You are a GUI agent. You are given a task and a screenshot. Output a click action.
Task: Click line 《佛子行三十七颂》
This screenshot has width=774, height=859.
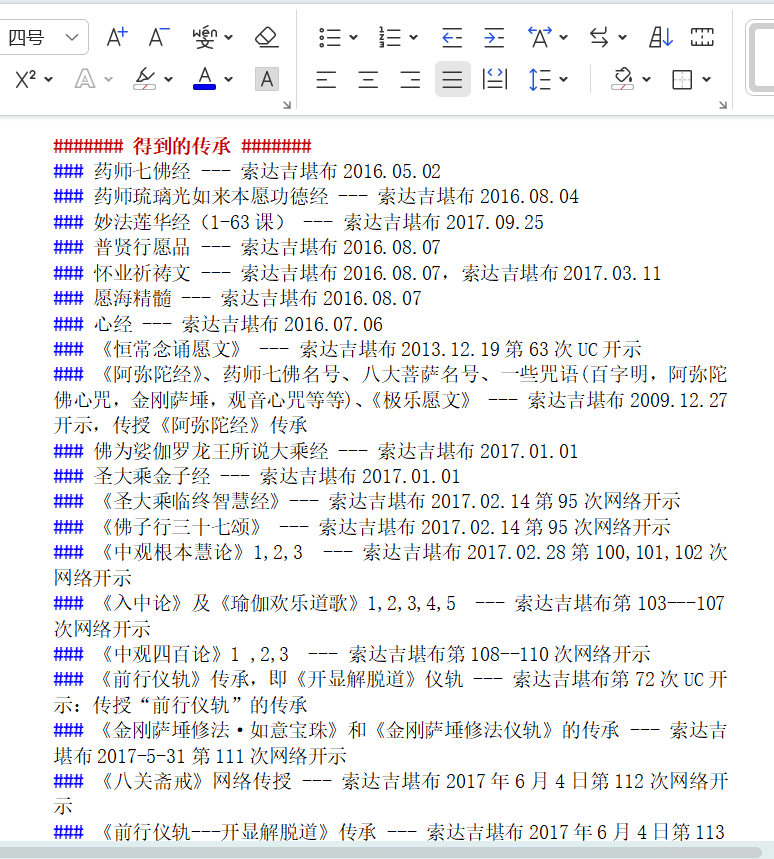point(362,527)
